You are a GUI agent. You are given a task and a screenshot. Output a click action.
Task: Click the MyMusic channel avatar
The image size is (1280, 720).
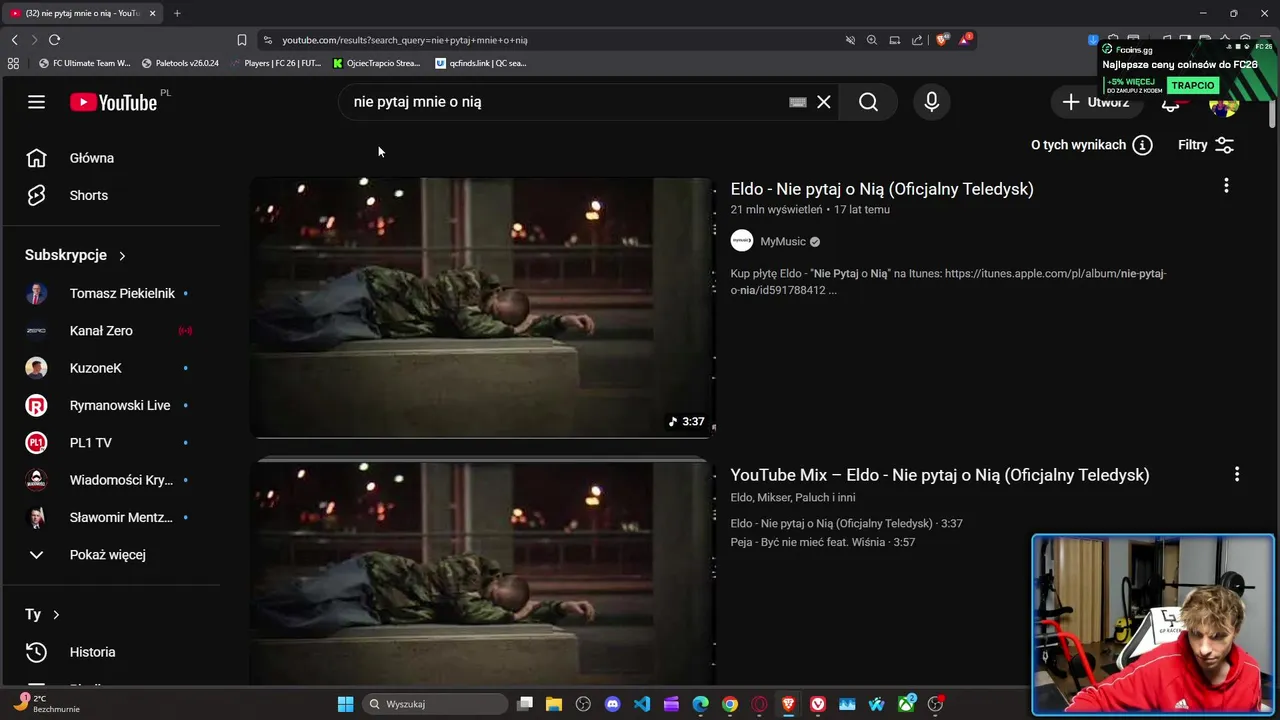point(742,241)
